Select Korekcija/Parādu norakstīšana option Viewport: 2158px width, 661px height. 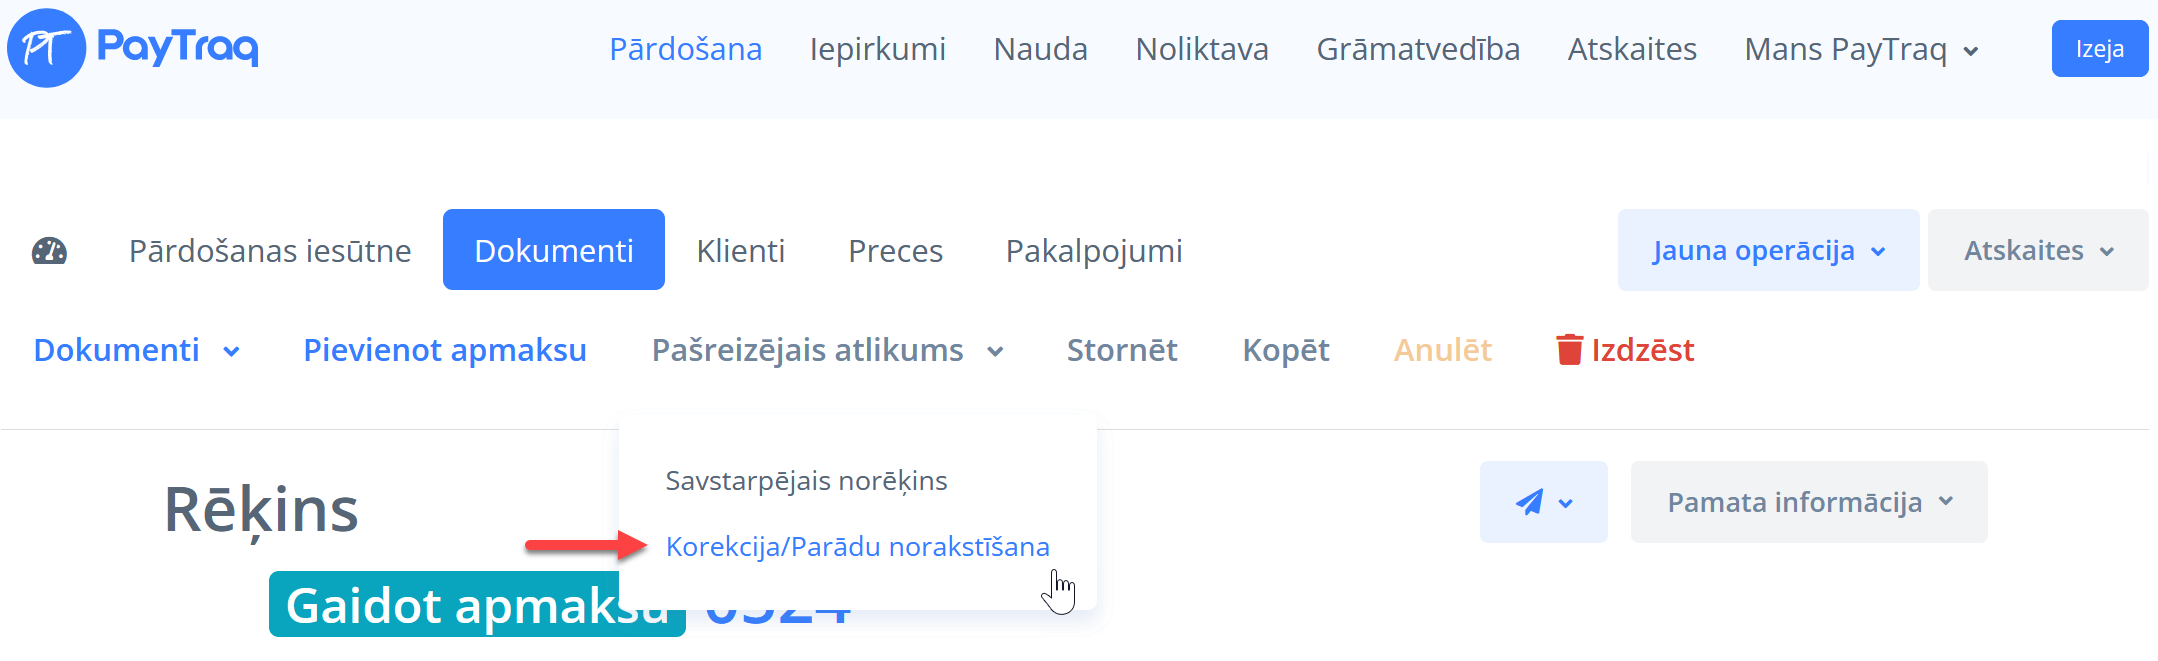coord(857,547)
